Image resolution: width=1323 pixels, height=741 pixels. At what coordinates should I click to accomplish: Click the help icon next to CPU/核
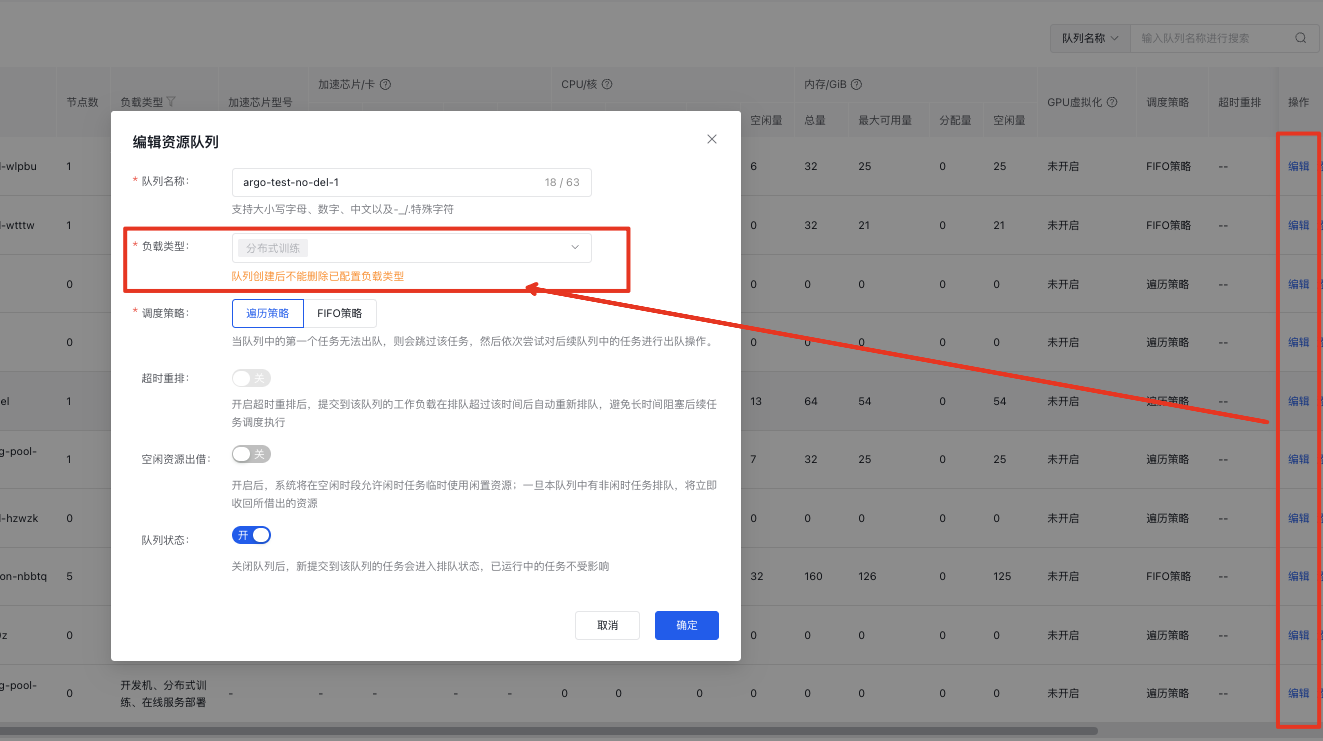(x=607, y=85)
